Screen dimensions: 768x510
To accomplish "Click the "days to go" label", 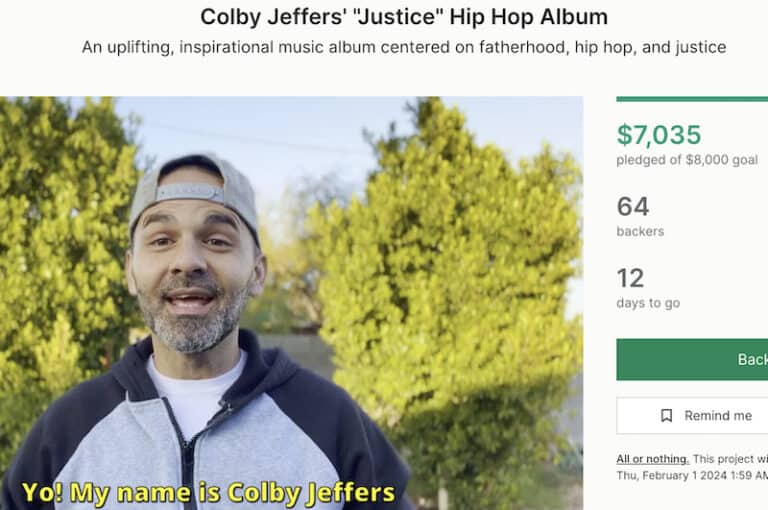I will (x=648, y=303).
